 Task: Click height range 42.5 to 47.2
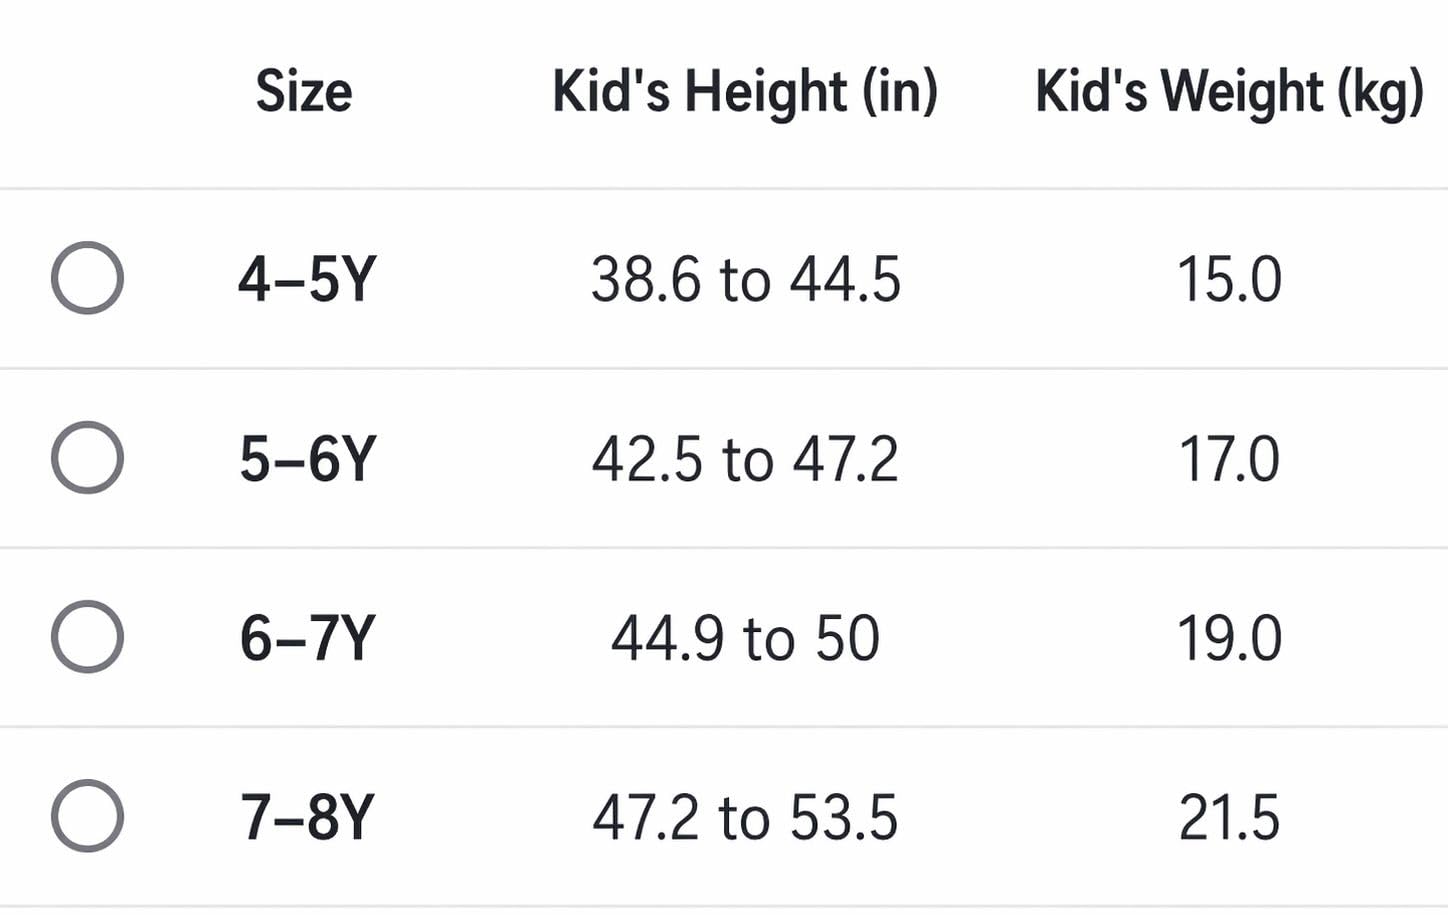745,459
